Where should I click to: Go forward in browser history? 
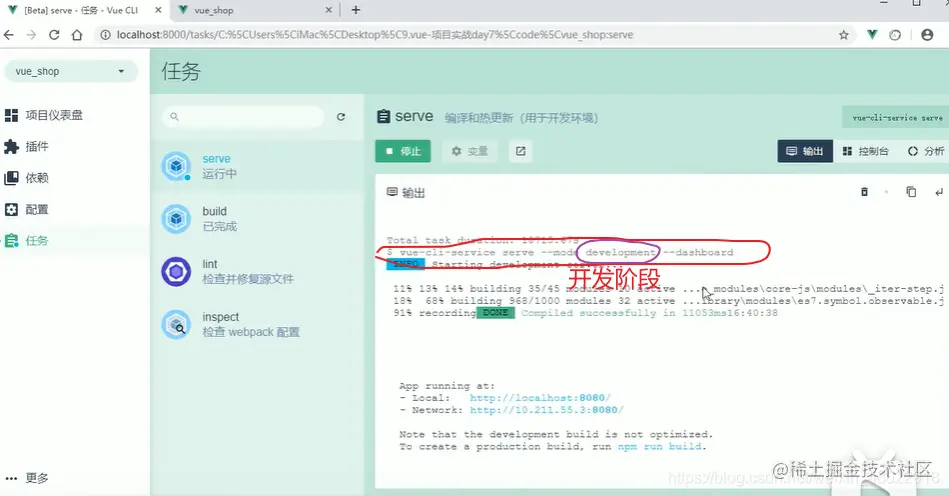pyautogui.click(x=31, y=35)
